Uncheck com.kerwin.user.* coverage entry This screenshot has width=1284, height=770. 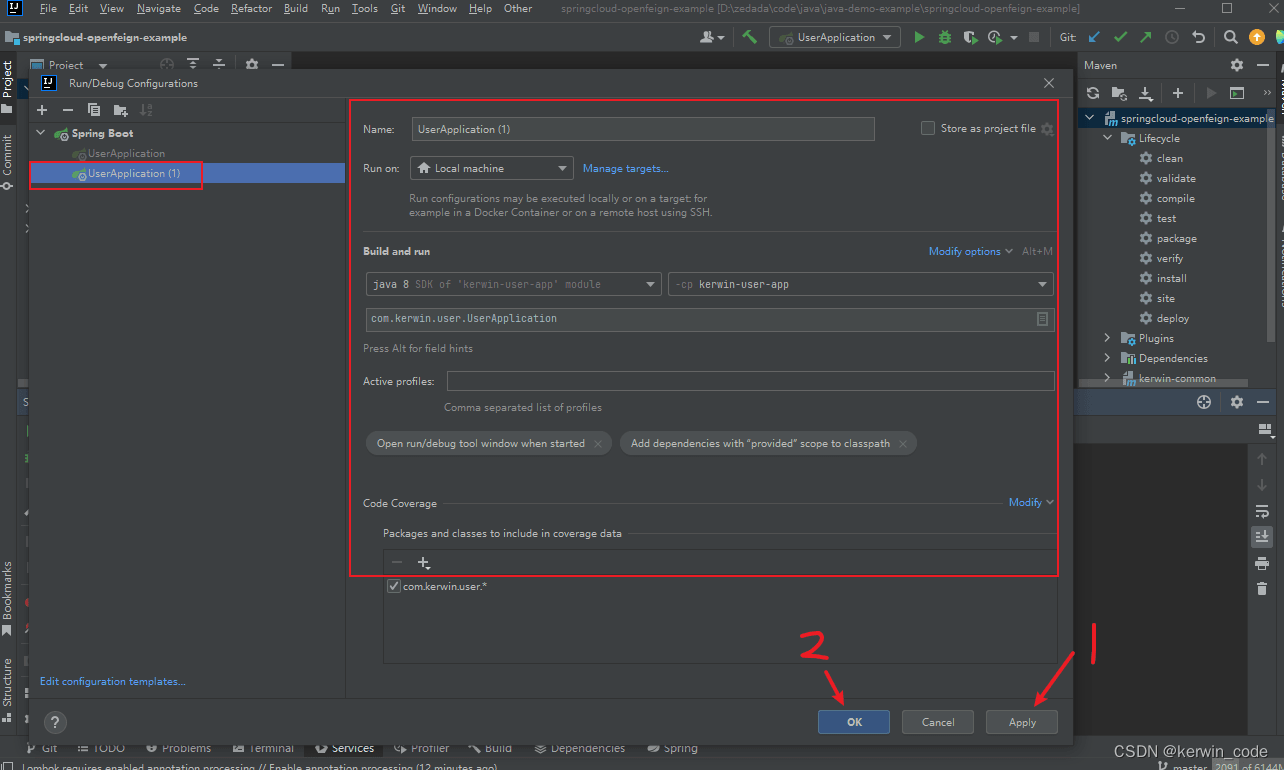coord(394,586)
